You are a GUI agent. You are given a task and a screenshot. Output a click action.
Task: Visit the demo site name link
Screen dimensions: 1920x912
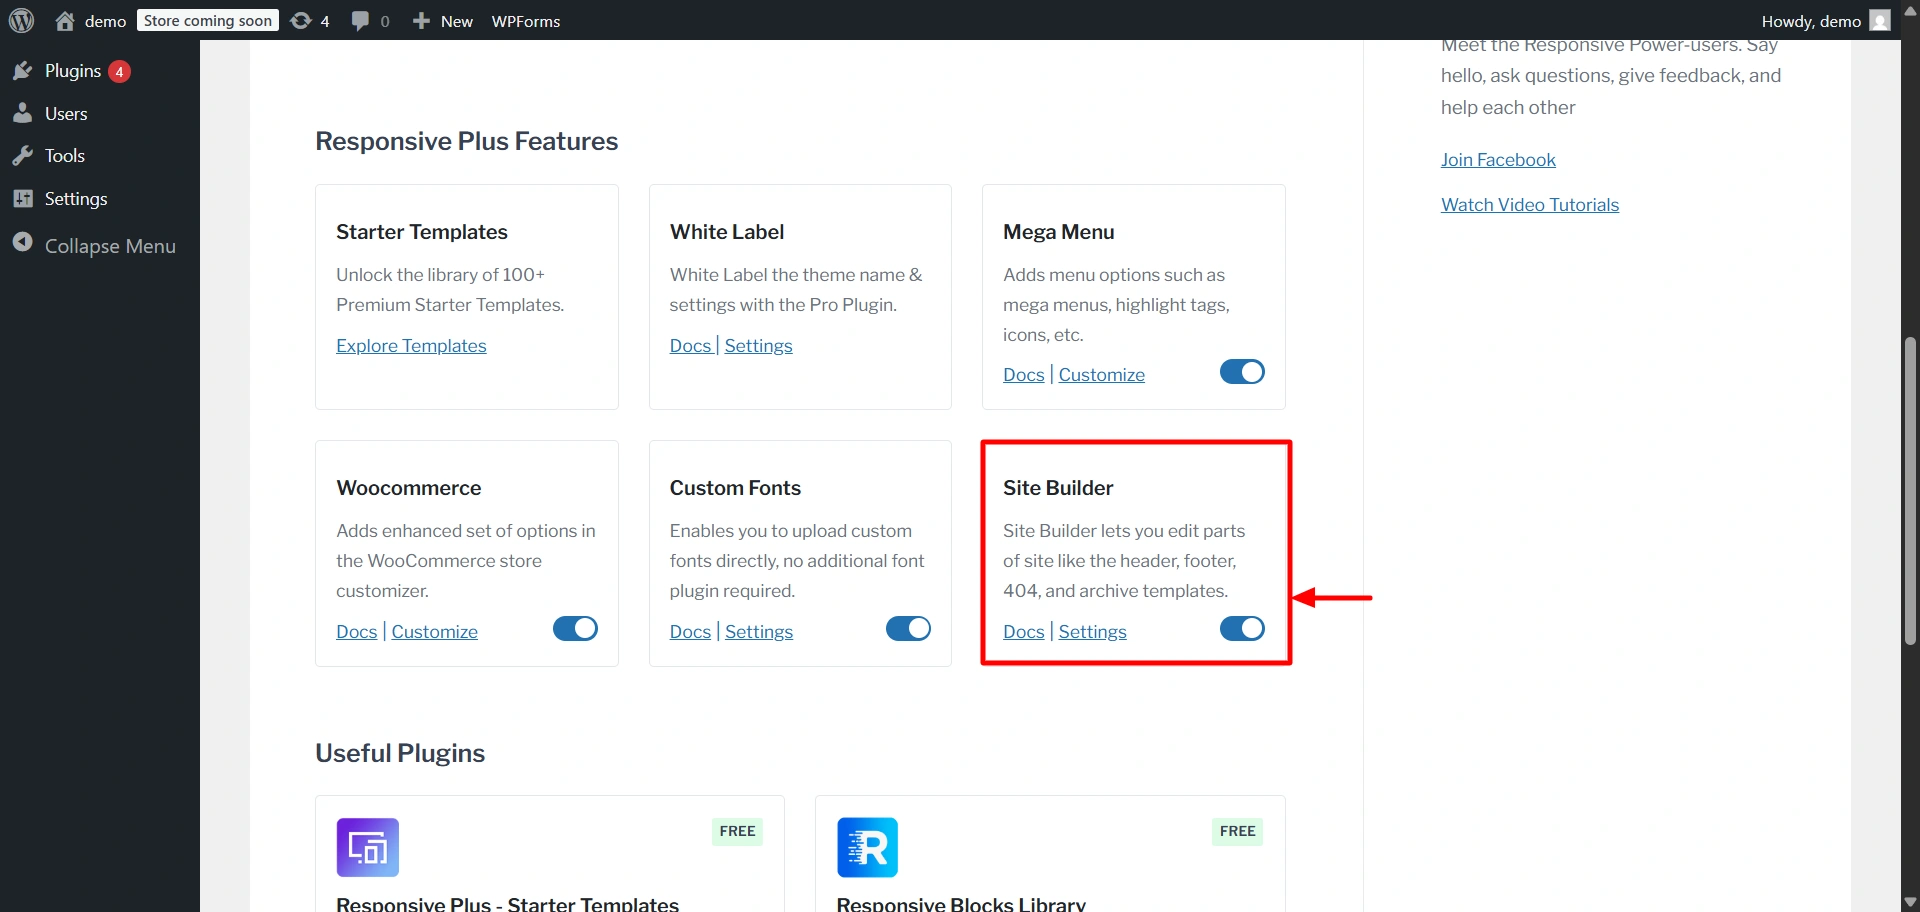point(105,21)
